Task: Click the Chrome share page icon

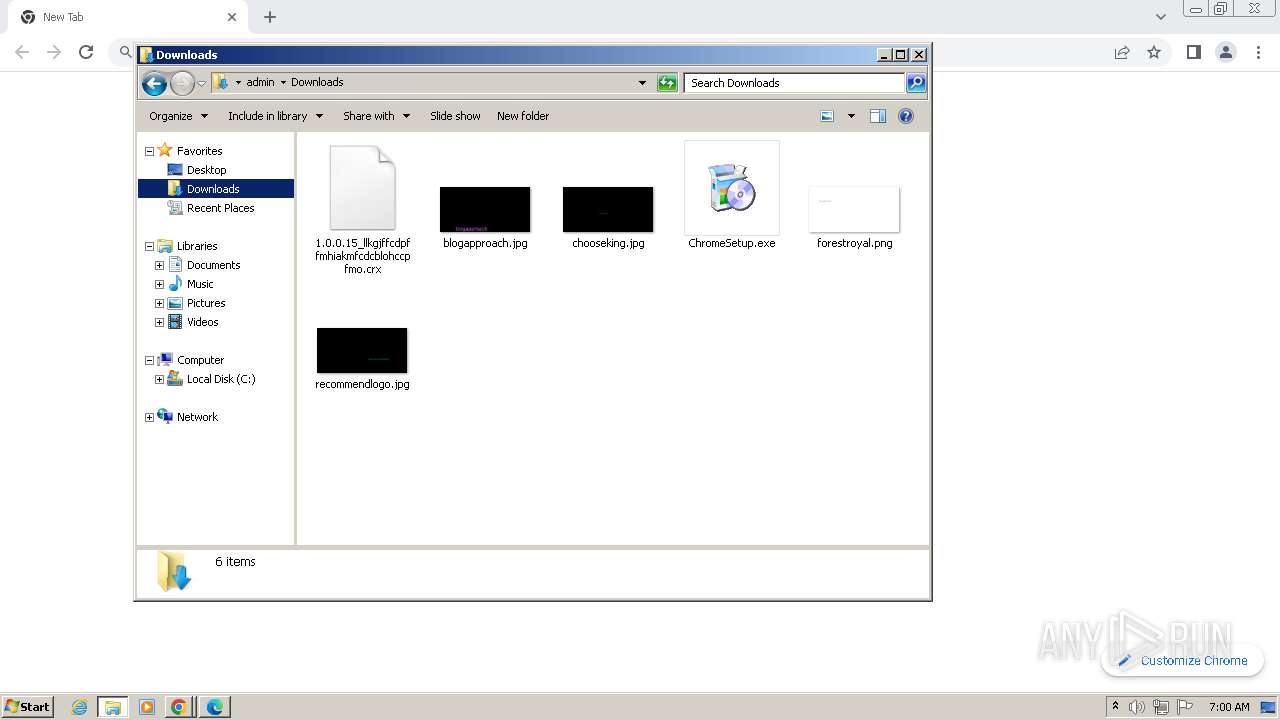Action: click(1122, 52)
